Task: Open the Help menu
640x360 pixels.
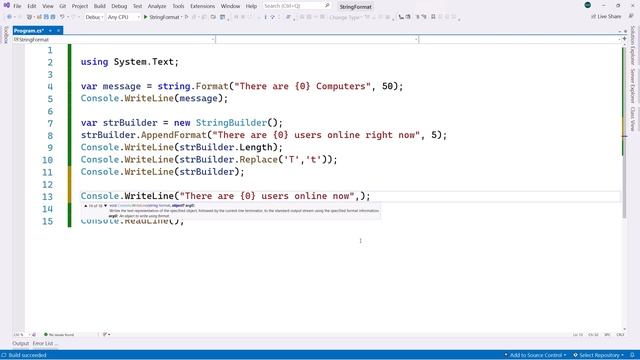Action: (251, 6)
